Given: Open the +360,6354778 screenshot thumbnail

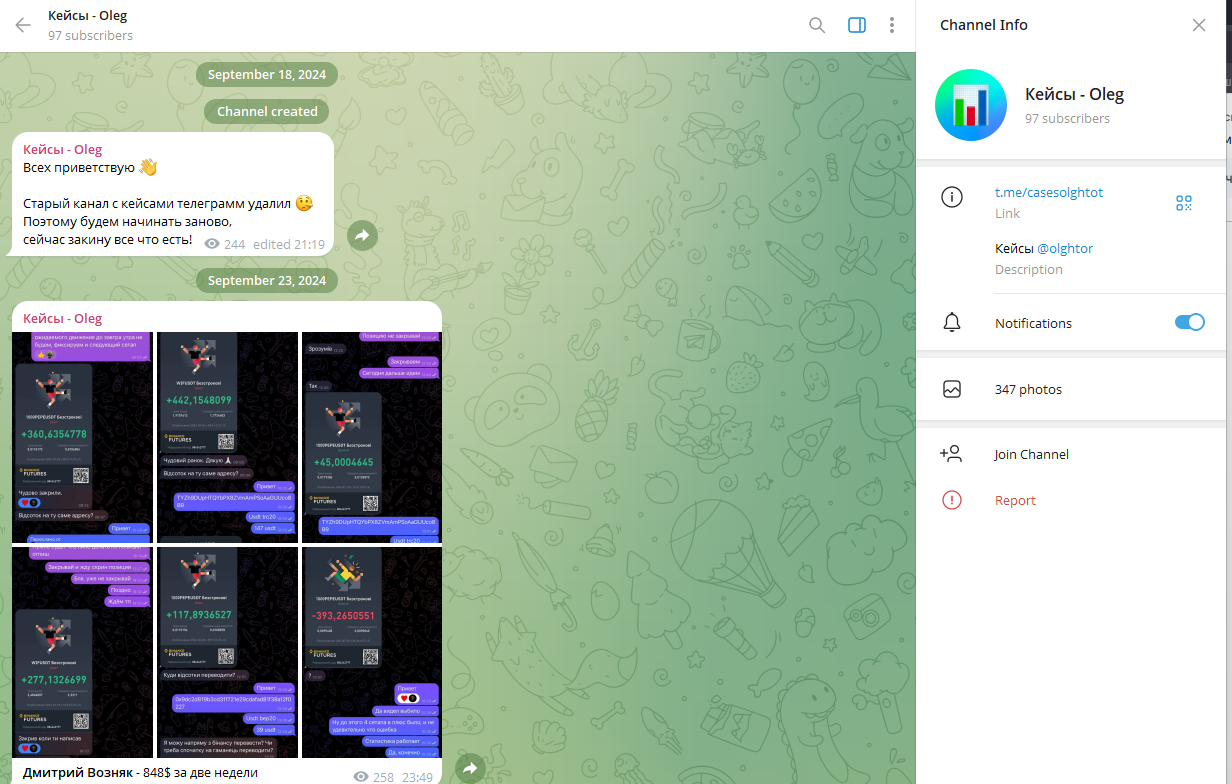Looking at the screenshot, I should pos(83,437).
